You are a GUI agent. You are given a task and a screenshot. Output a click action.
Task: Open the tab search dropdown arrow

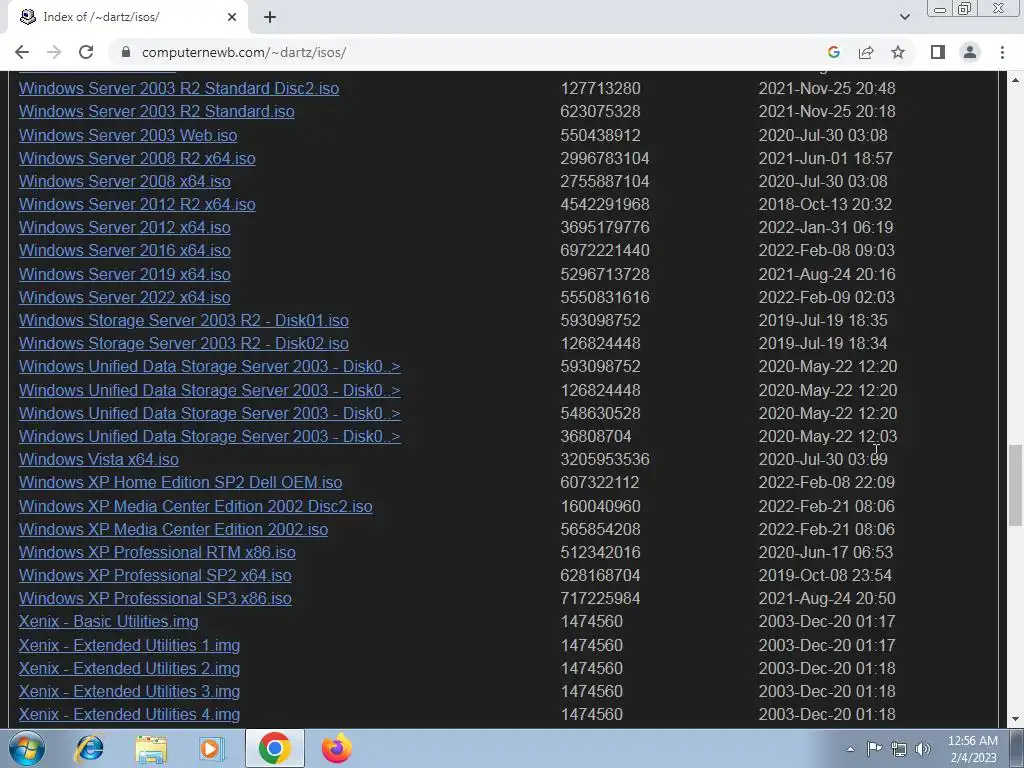904,17
